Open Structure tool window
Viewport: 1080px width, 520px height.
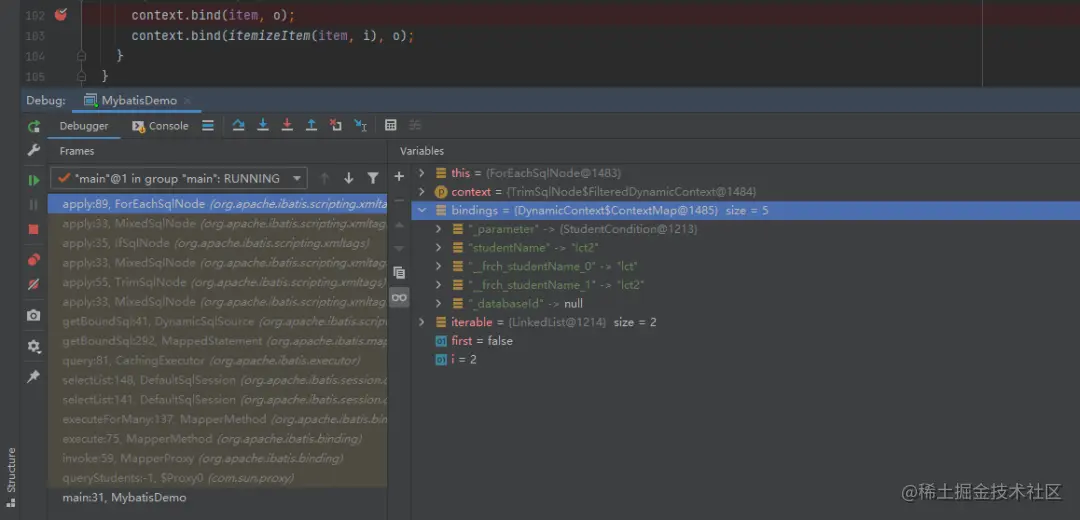pyautogui.click(x=11, y=477)
